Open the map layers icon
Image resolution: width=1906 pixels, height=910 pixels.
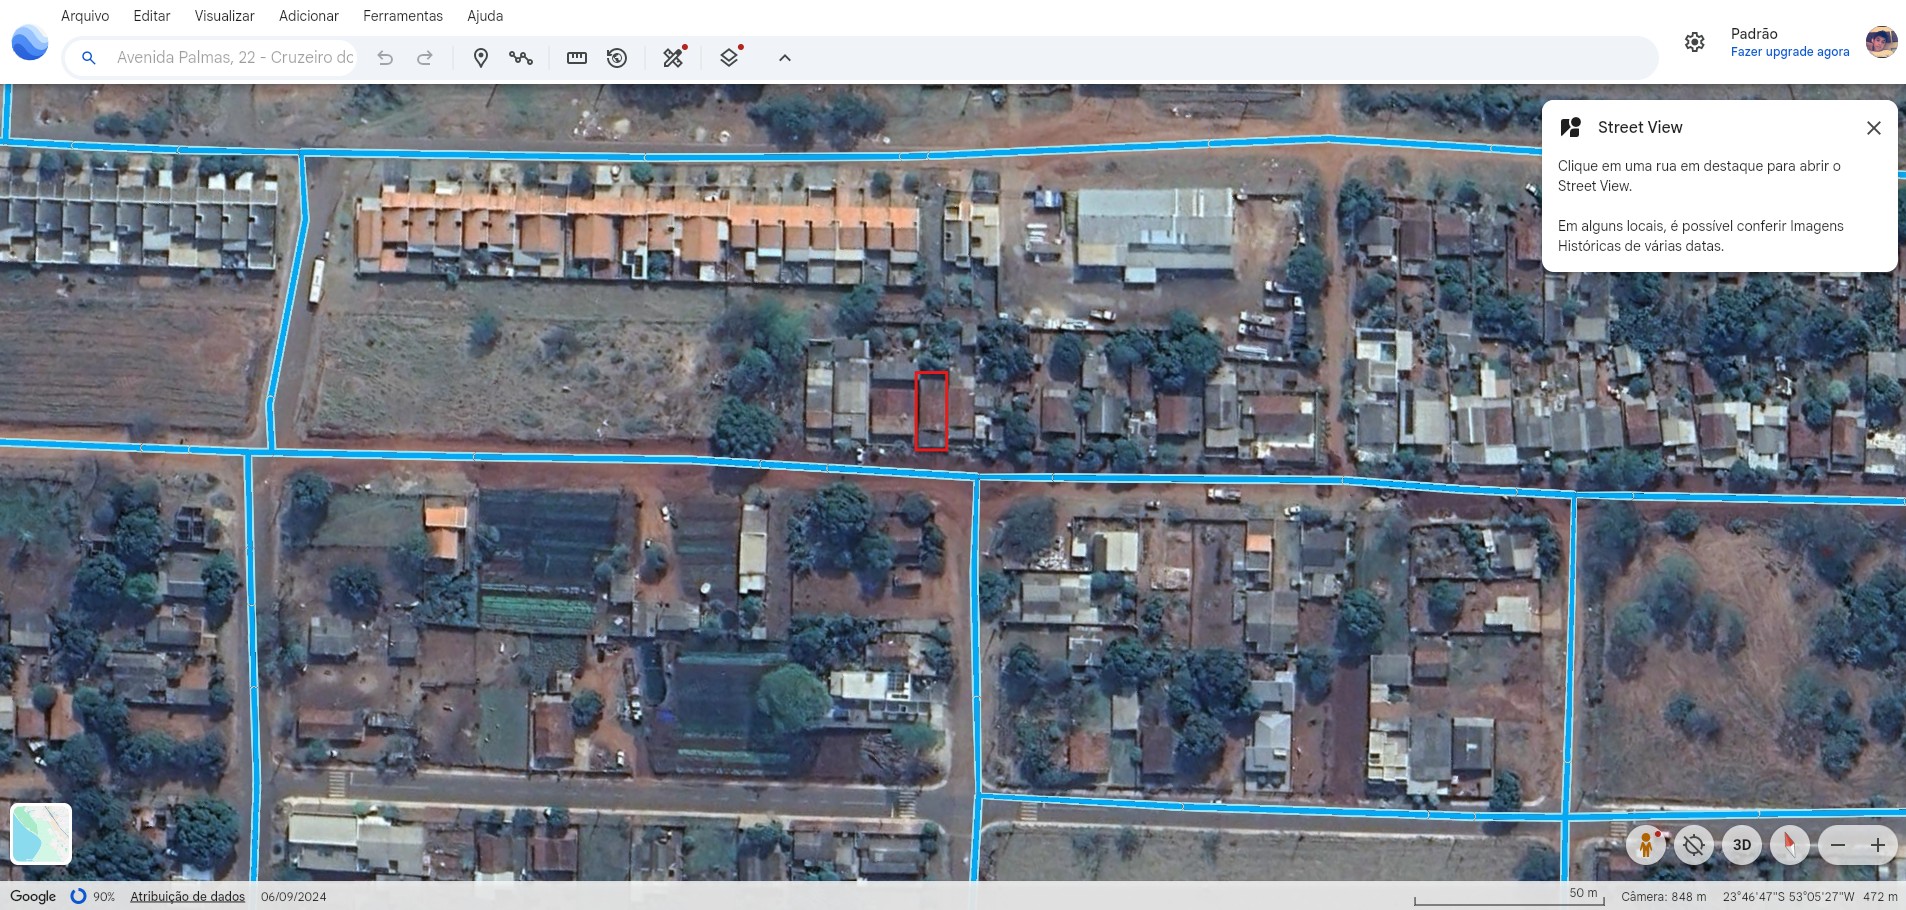730,58
